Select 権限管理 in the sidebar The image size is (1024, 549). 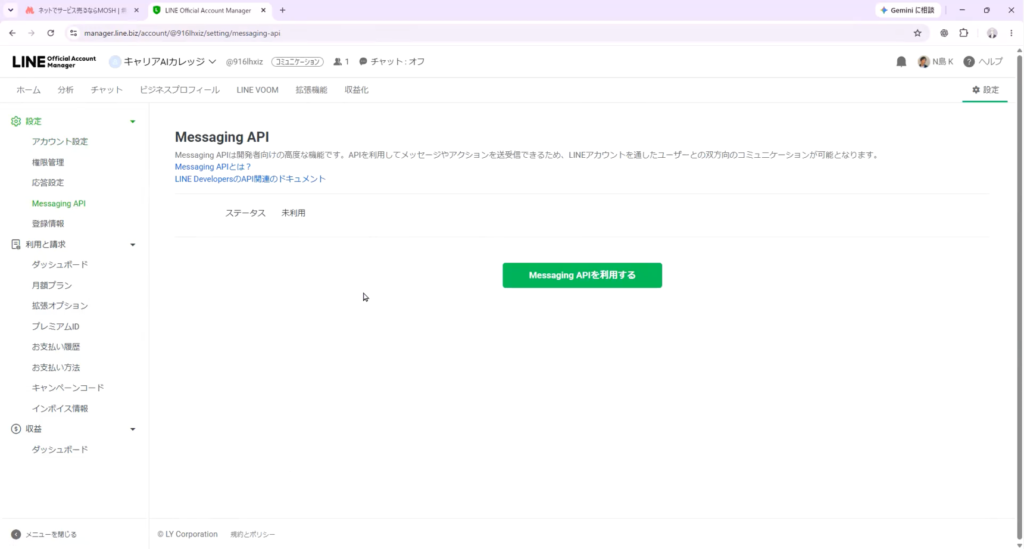[48, 163]
